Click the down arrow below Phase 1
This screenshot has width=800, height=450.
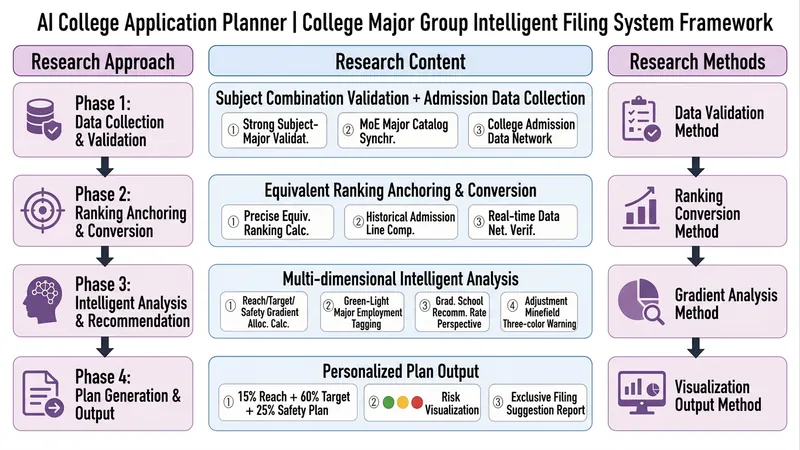pyautogui.click(x=105, y=166)
